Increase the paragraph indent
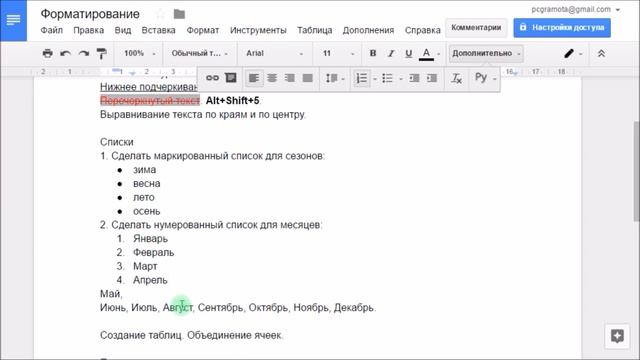This screenshot has height=360, width=640. (x=432, y=78)
